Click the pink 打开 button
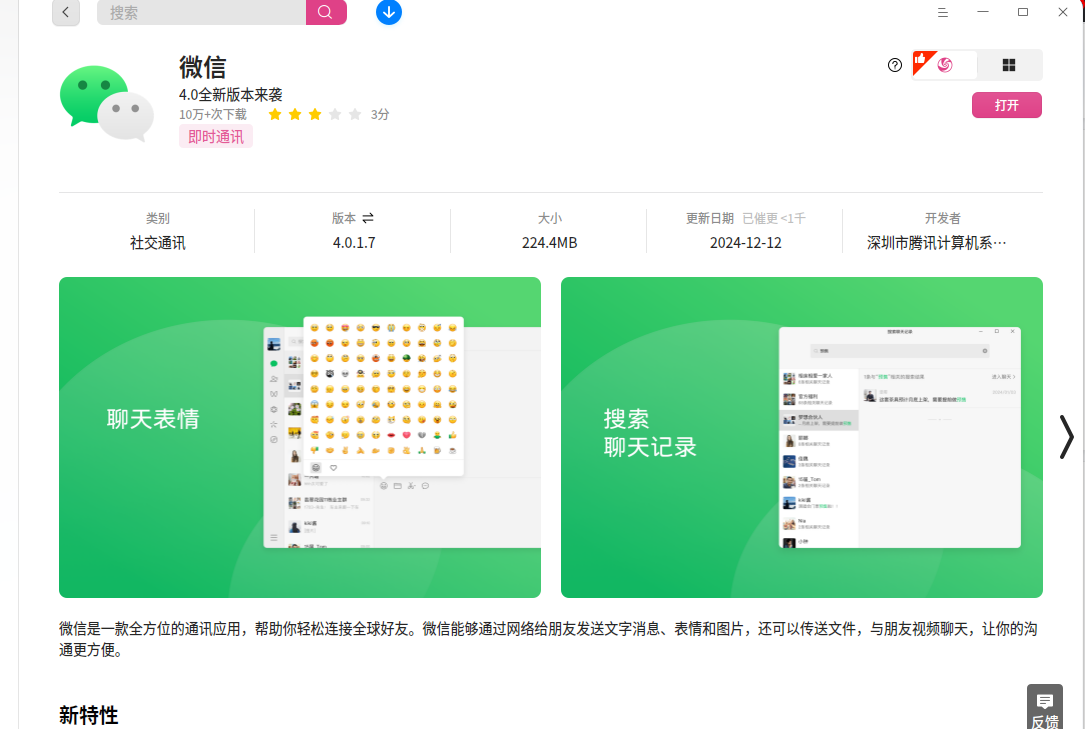1085x729 pixels. point(1007,105)
